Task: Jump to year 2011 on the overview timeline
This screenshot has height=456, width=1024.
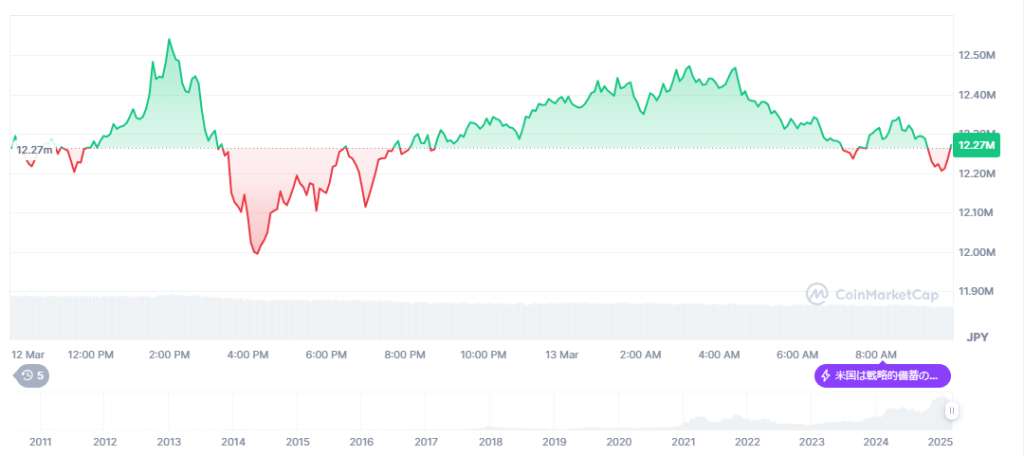Action: tap(41, 441)
